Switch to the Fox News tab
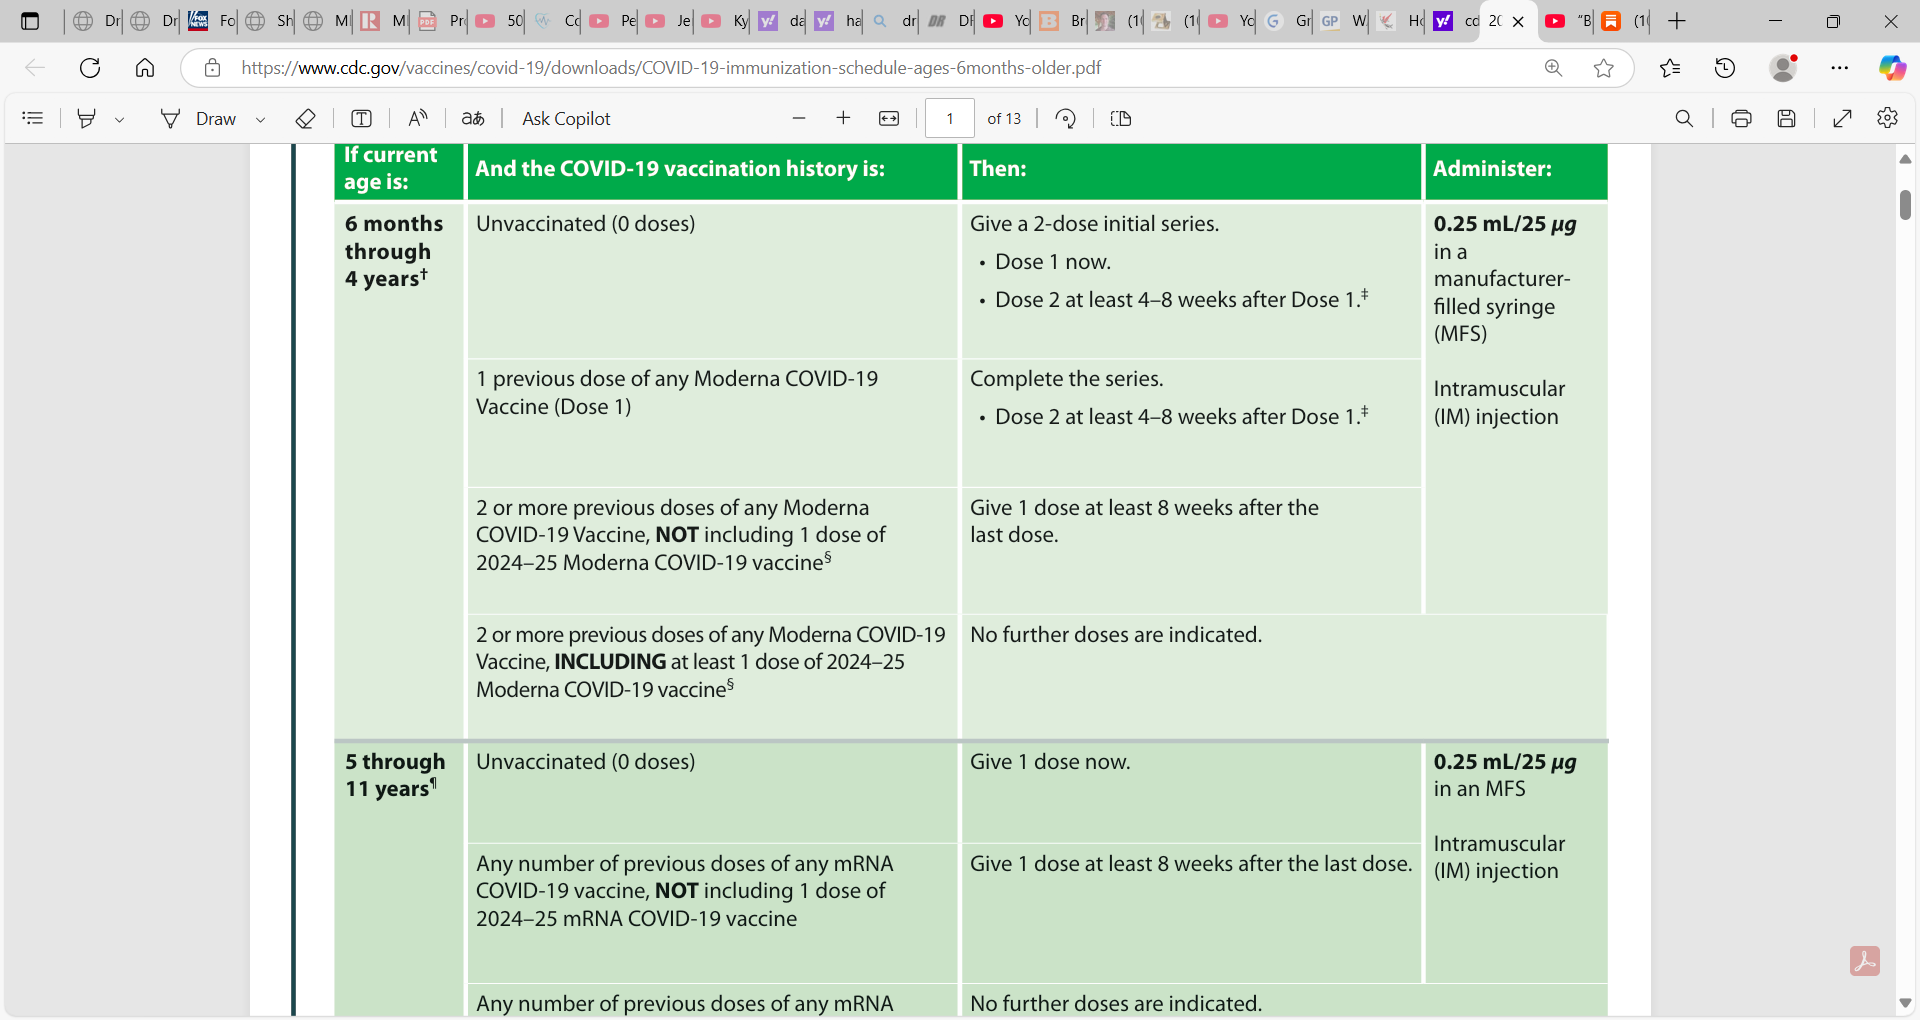Screen dimensions: 1920x1020 click(211, 21)
